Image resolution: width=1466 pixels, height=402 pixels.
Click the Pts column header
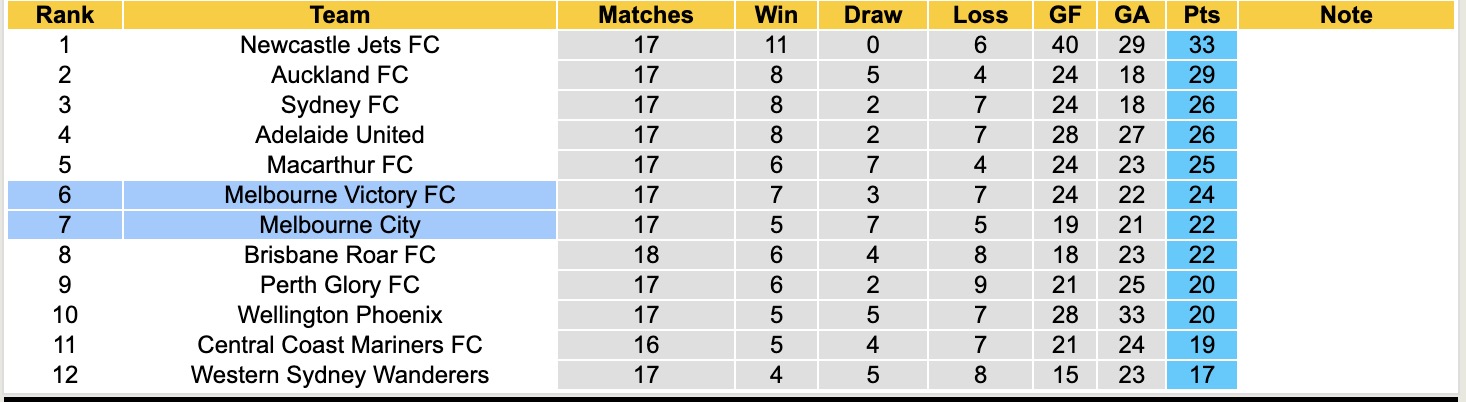[x=1201, y=15]
